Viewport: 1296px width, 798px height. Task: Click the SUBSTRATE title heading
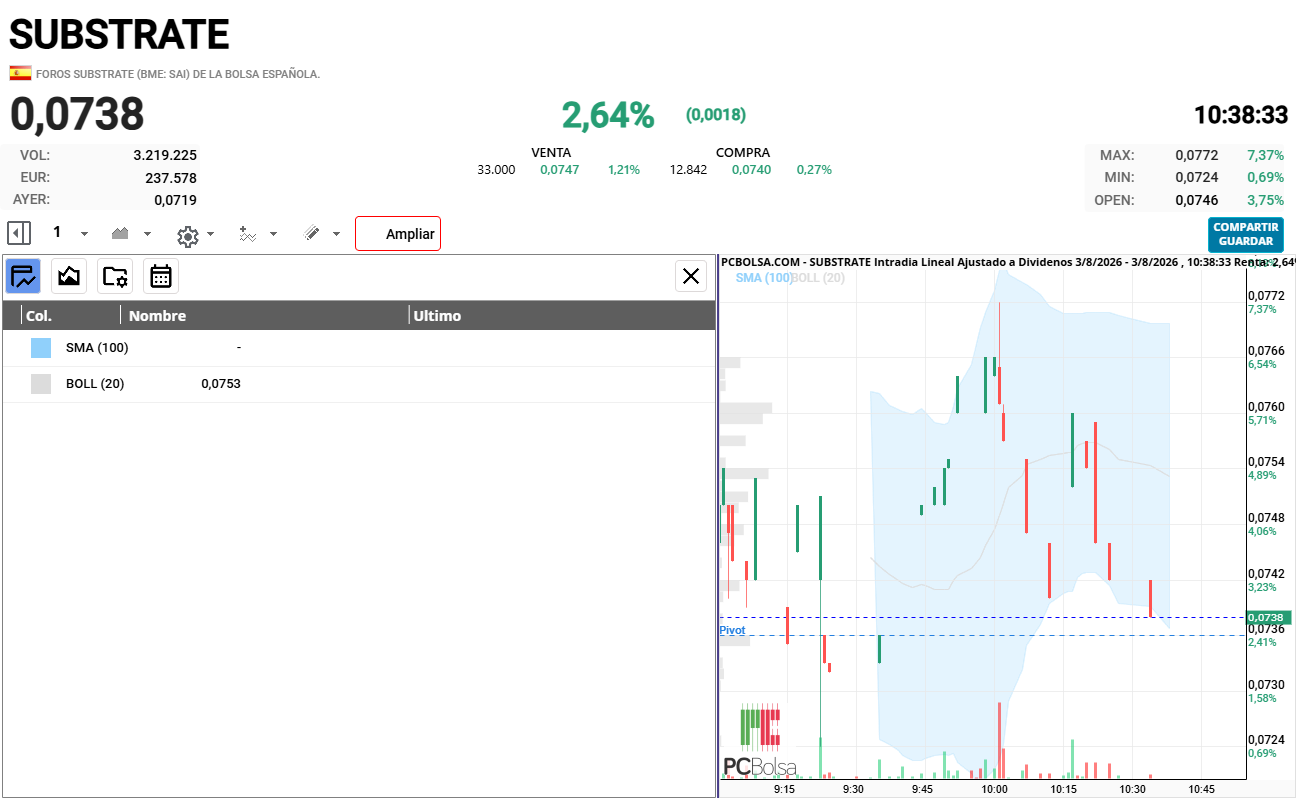point(119,35)
